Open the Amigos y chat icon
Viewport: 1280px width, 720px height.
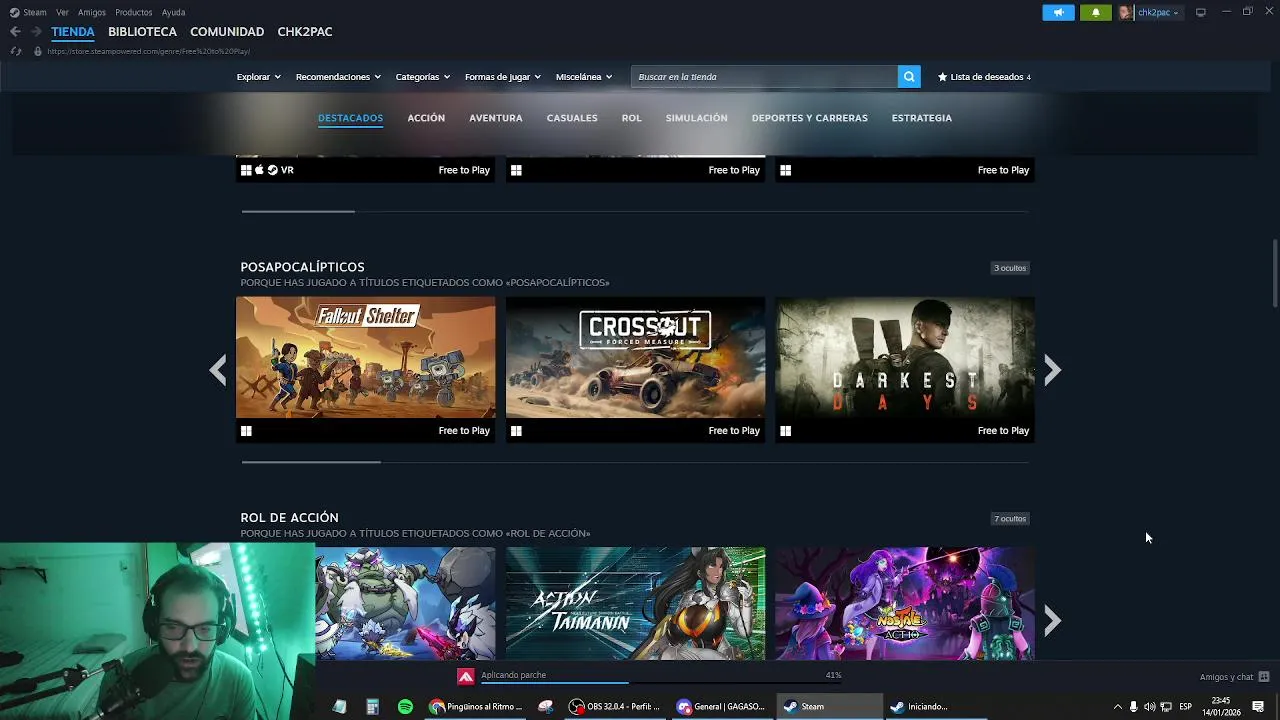click(1264, 677)
